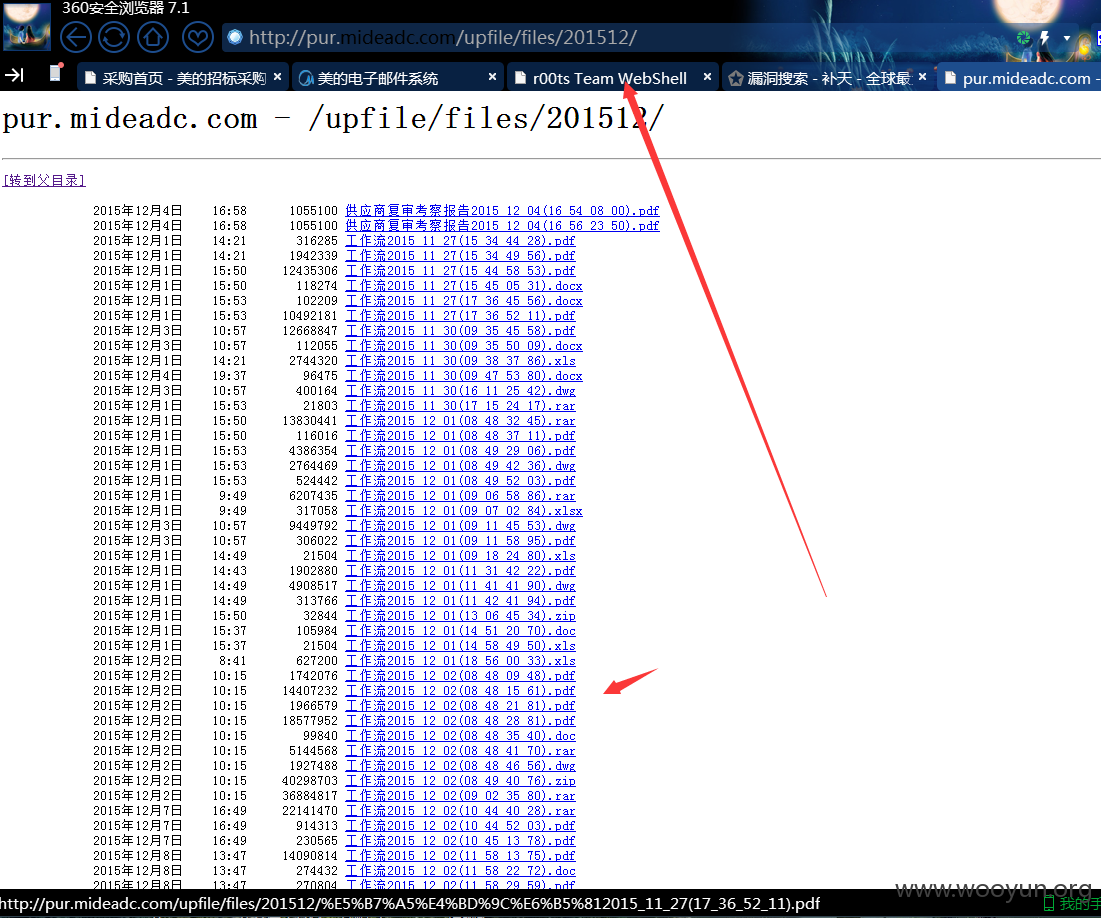Open 工作流2015_12_01(09_07_02_84).xlsx
Screen dimensions: 1101x918
point(463,511)
